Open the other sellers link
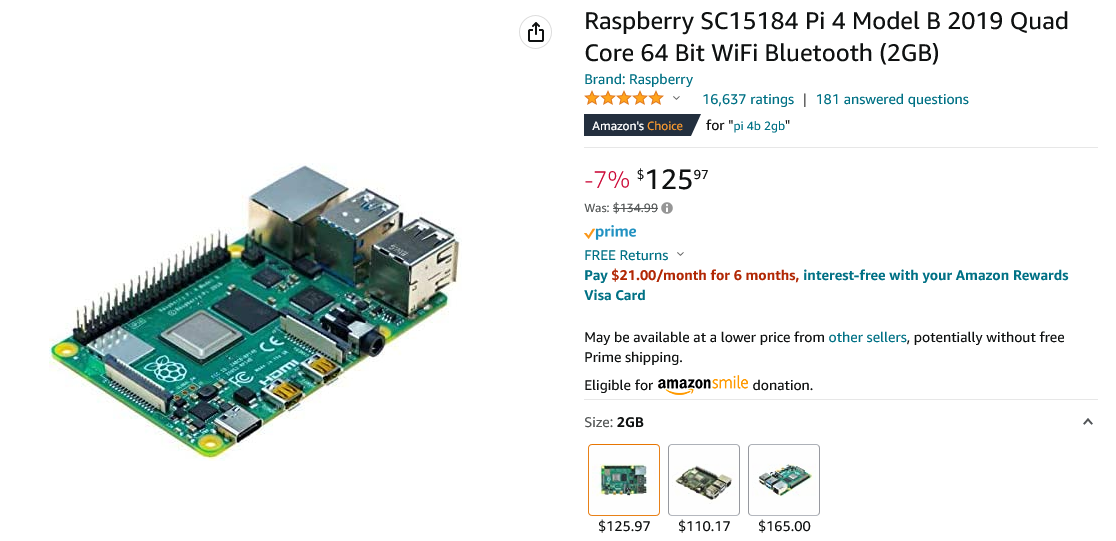The width and height of the screenshot is (1116, 541). [x=867, y=337]
